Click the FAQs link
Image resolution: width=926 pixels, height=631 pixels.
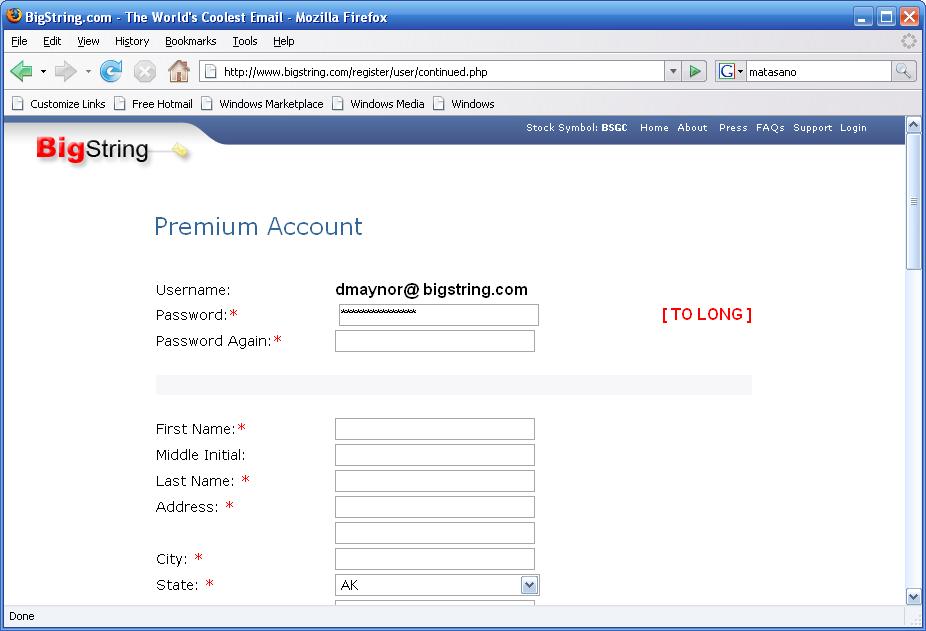tap(770, 128)
